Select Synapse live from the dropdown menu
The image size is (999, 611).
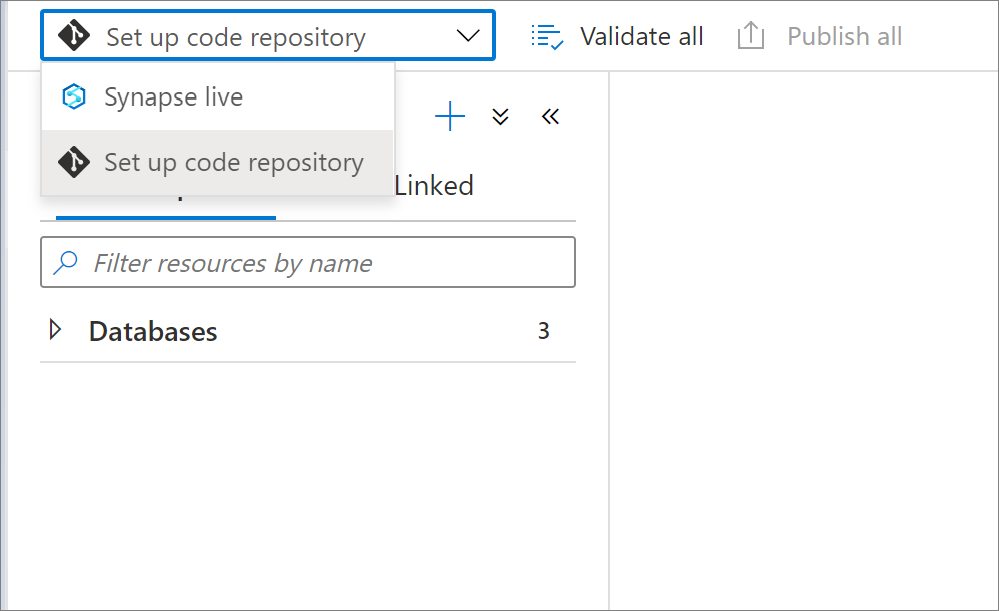172,96
